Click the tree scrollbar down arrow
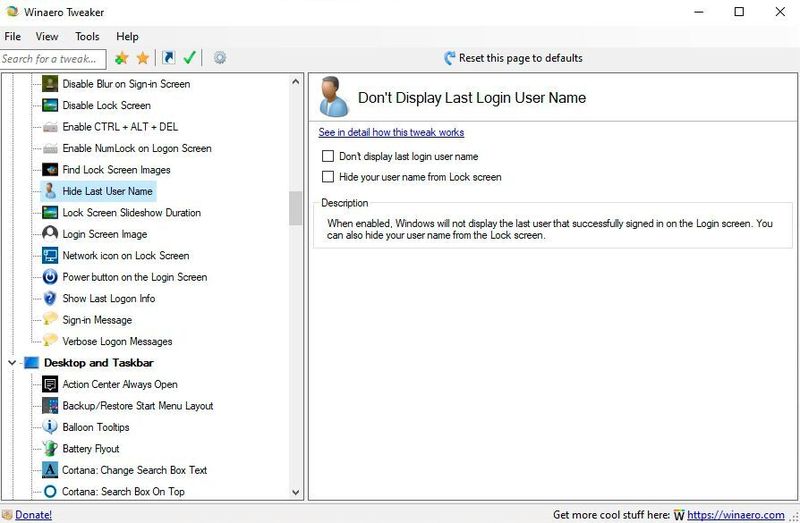800x523 pixels. point(295,492)
